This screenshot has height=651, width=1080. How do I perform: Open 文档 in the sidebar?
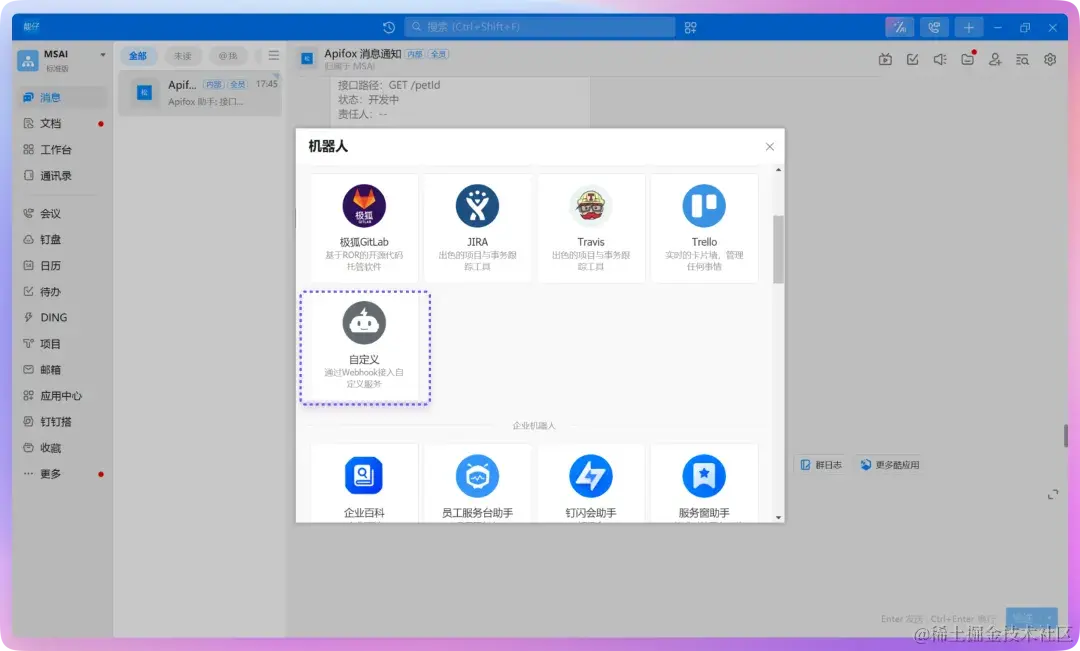pyautogui.click(x=62, y=123)
